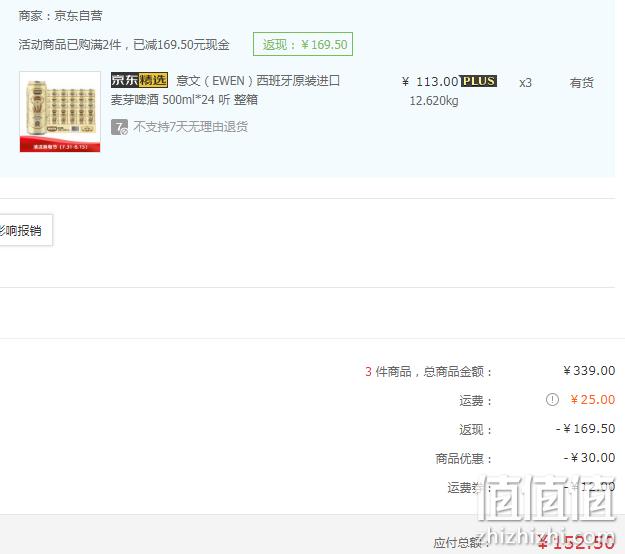This screenshot has width=625, height=554.
Task: Select the shipping fee ¥25.00
Action: pos(593,399)
